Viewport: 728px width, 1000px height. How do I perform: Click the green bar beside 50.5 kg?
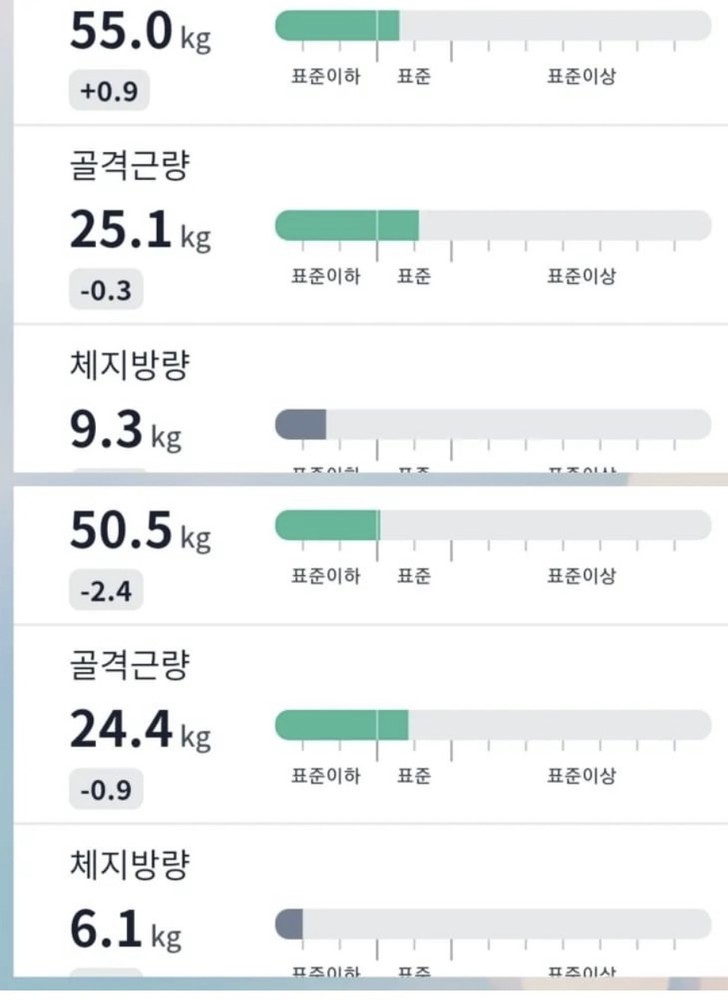(327, 525)
